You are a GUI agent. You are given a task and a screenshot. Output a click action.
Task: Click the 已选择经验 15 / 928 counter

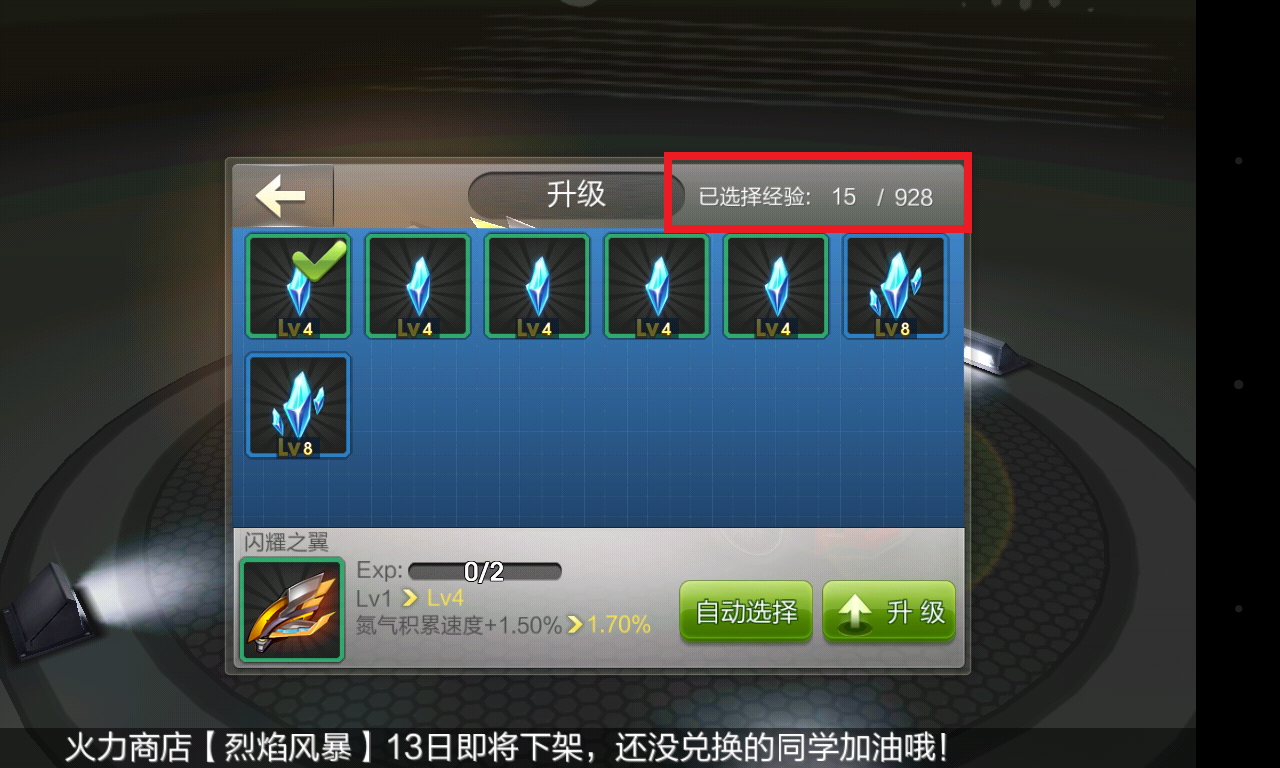(815, 197)
